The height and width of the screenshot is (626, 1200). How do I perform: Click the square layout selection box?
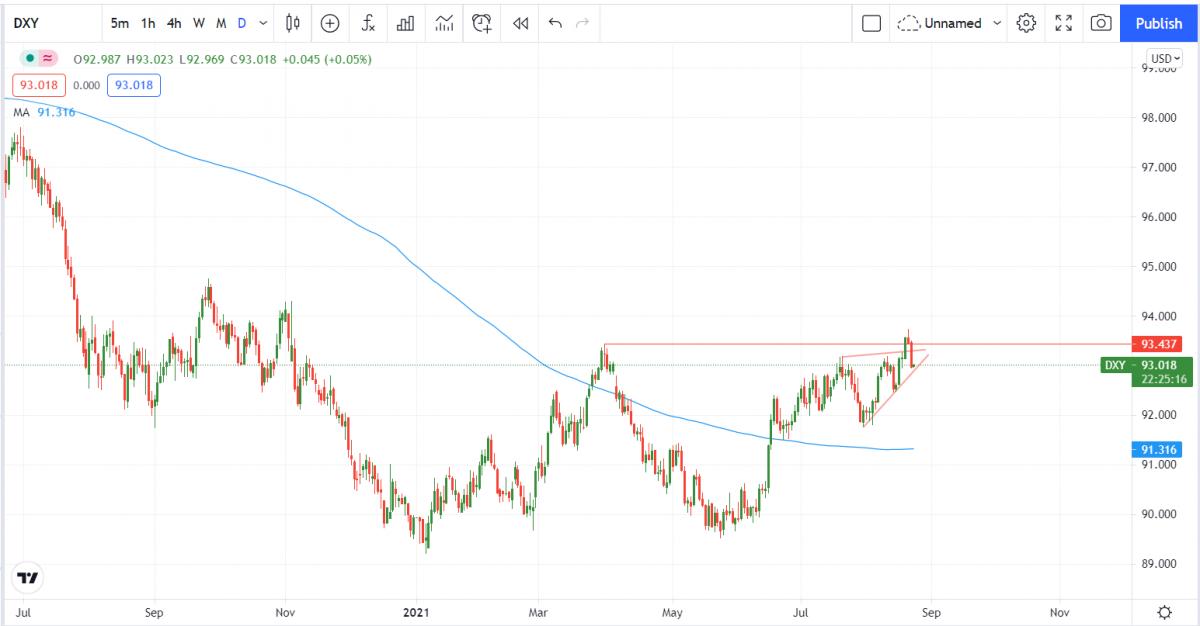871,23
